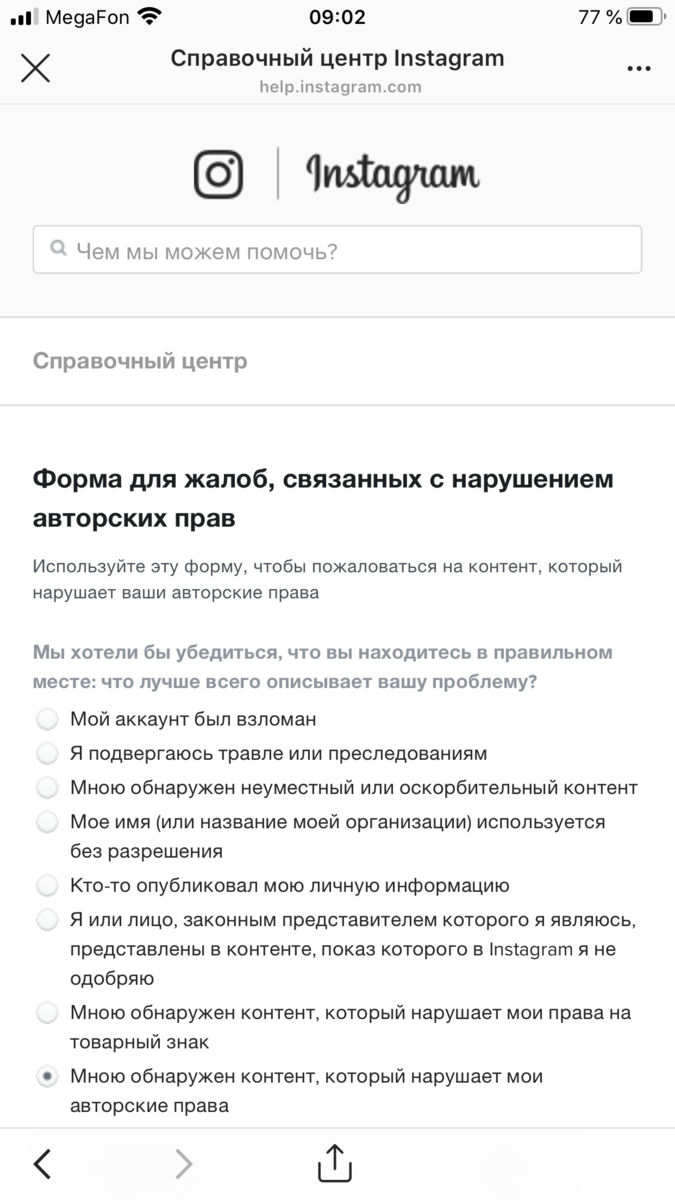This screenshot has height=1200, width=675.
Task: Select 'Я подвергаюсь травле или преследованиям'
Action: (47, 753)
